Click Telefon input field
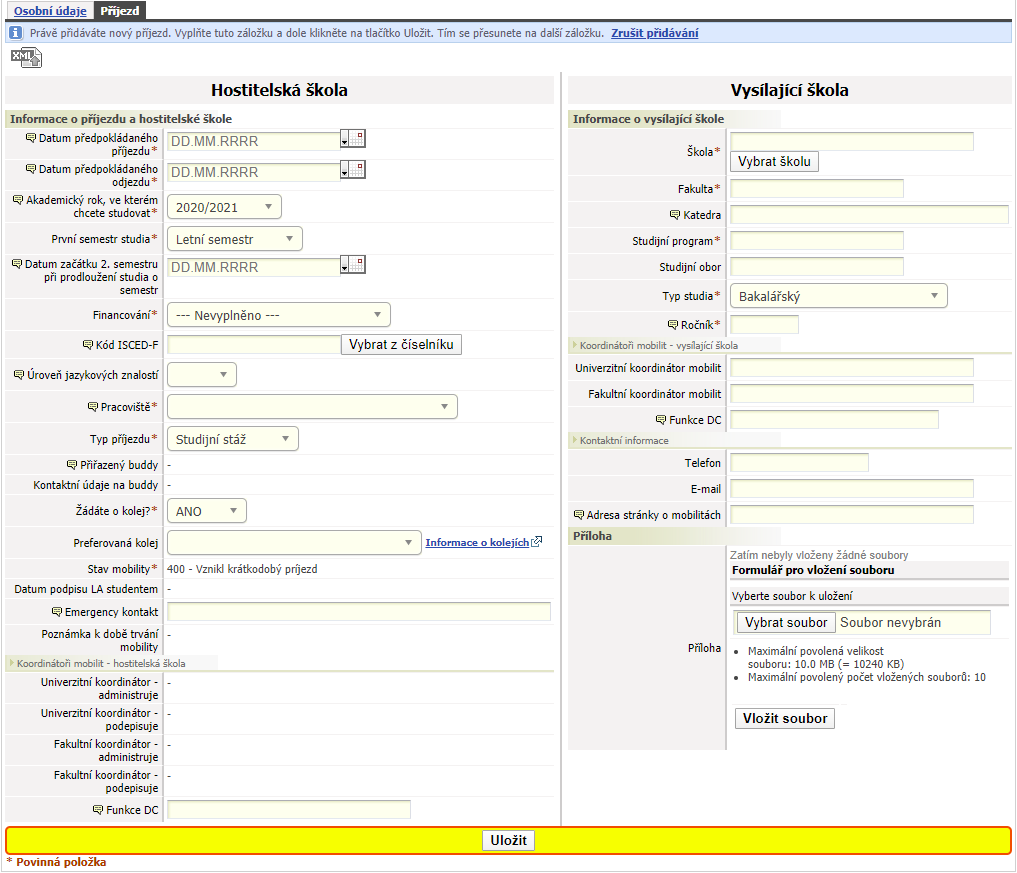 (x=799, y=462)
